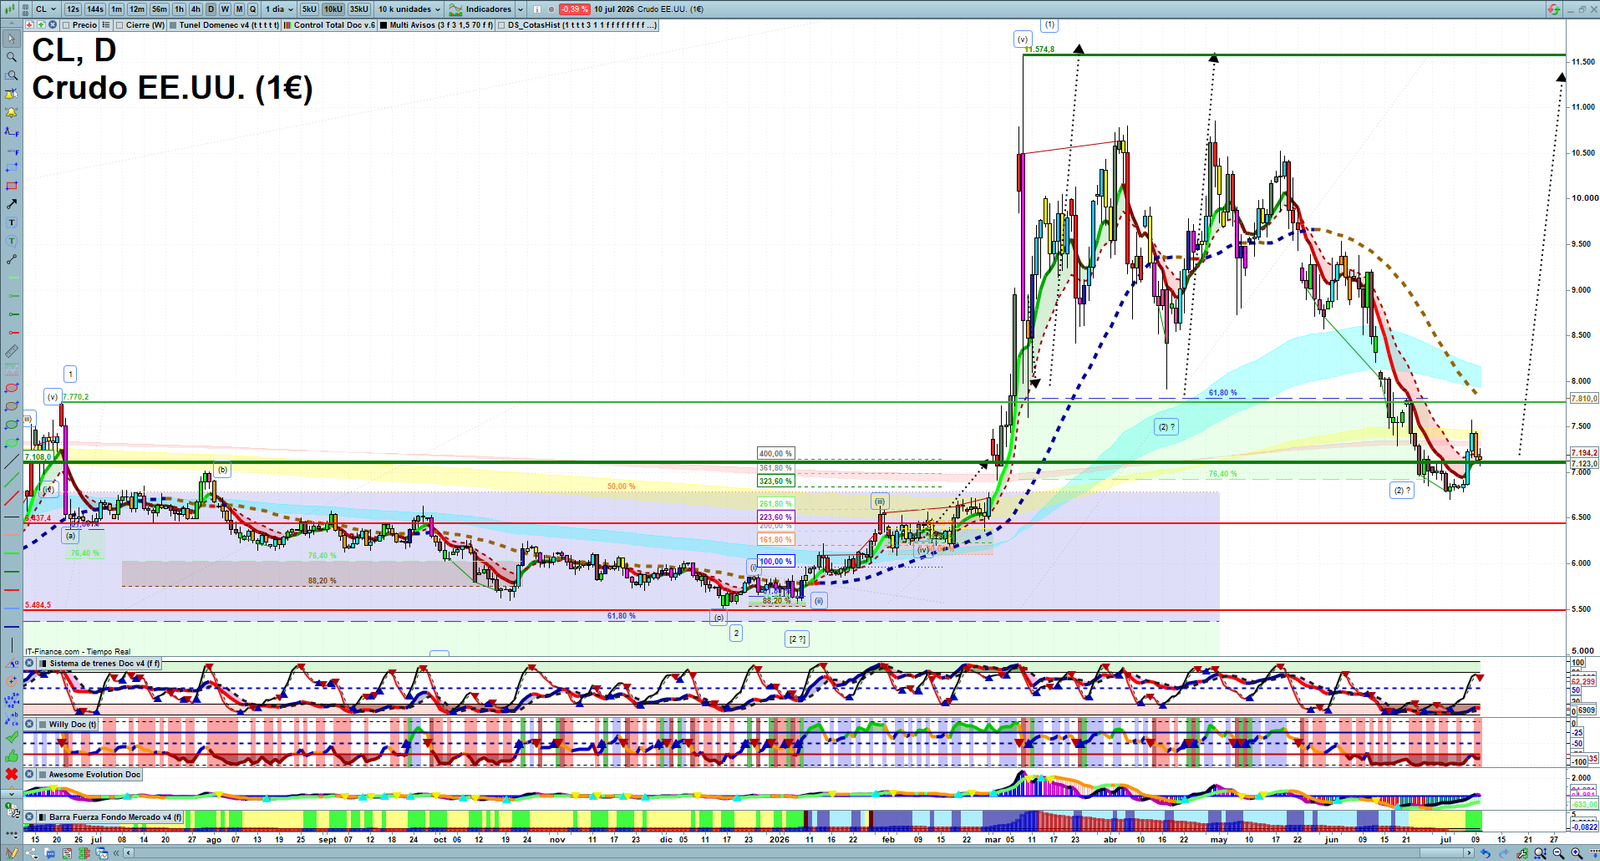Screen dimensions: 1600x861
Task: Close the Sistema de trenes Doc v4 panel
Action: [29, 663]
